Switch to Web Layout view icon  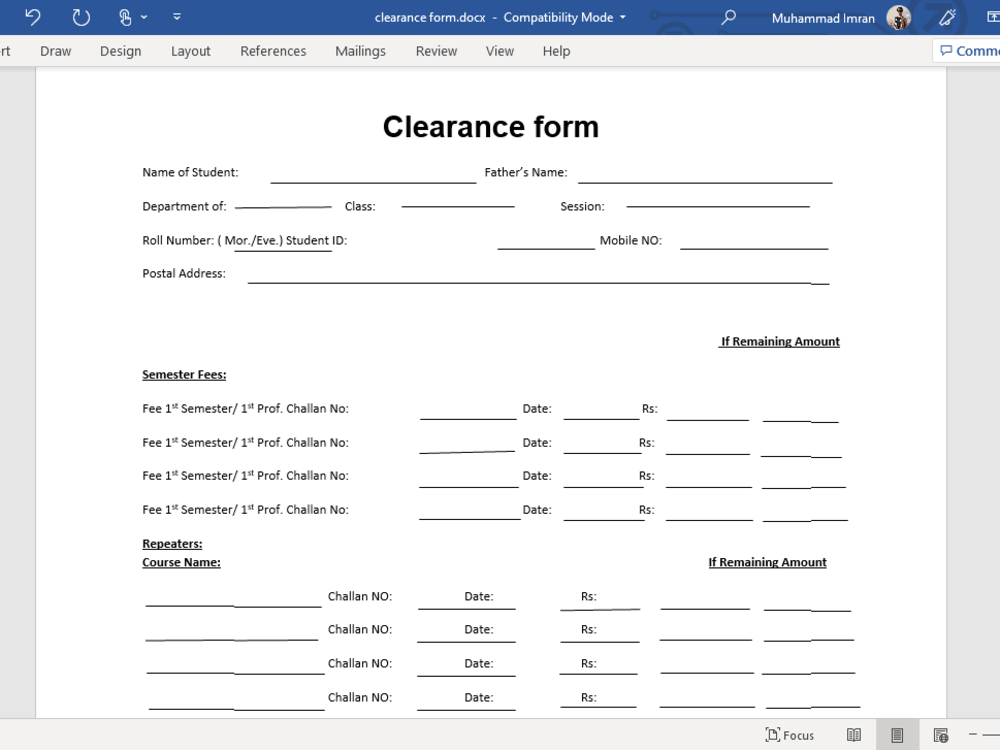coord(941,735)
